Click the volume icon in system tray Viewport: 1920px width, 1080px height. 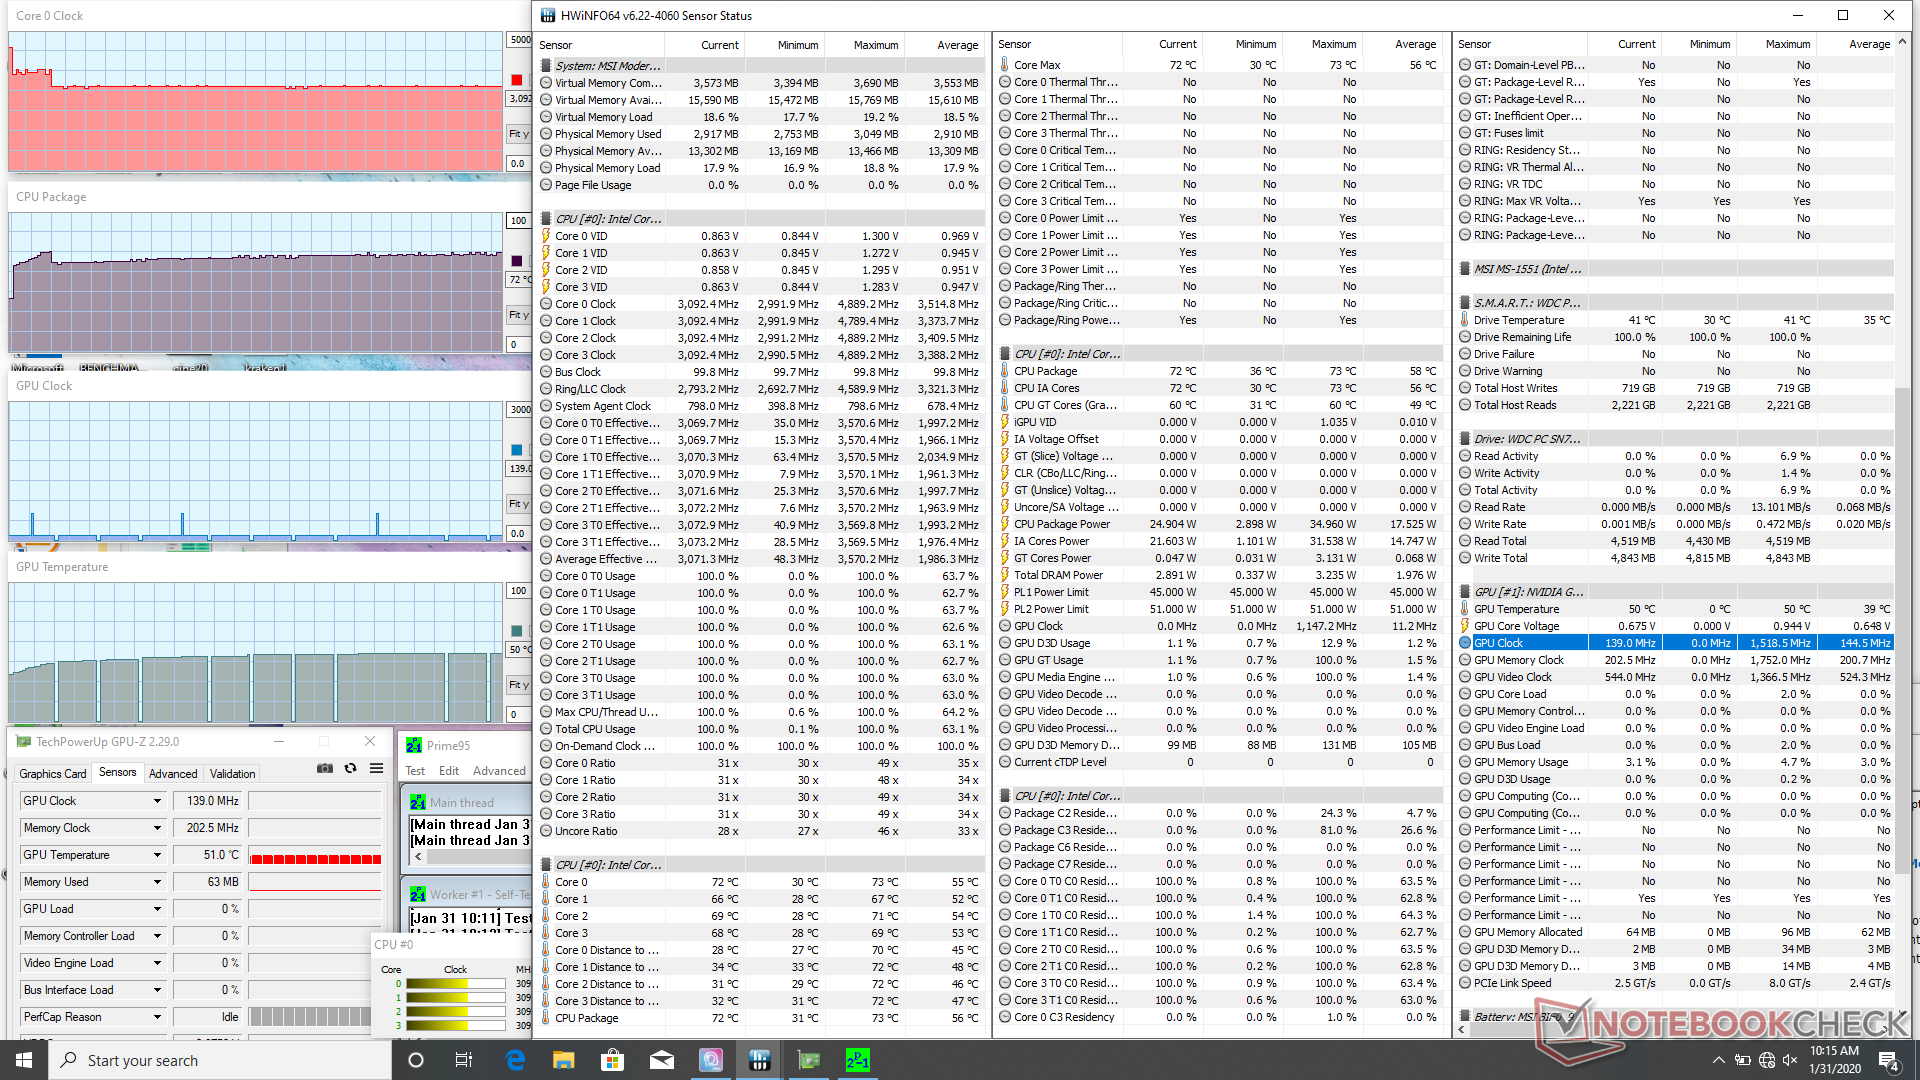coord(1790,1060)
